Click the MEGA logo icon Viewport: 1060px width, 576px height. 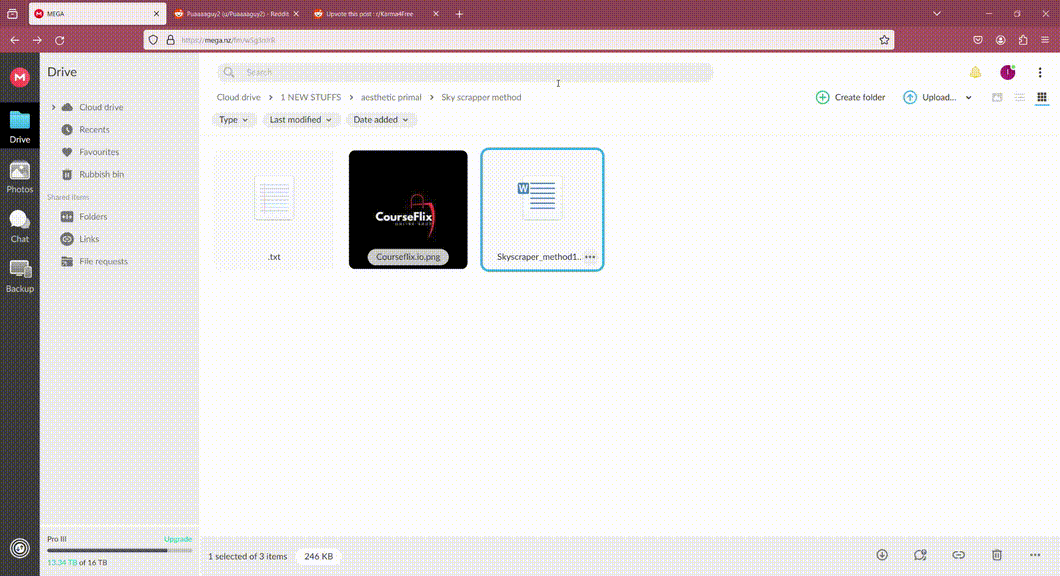(x=20, y=78)
